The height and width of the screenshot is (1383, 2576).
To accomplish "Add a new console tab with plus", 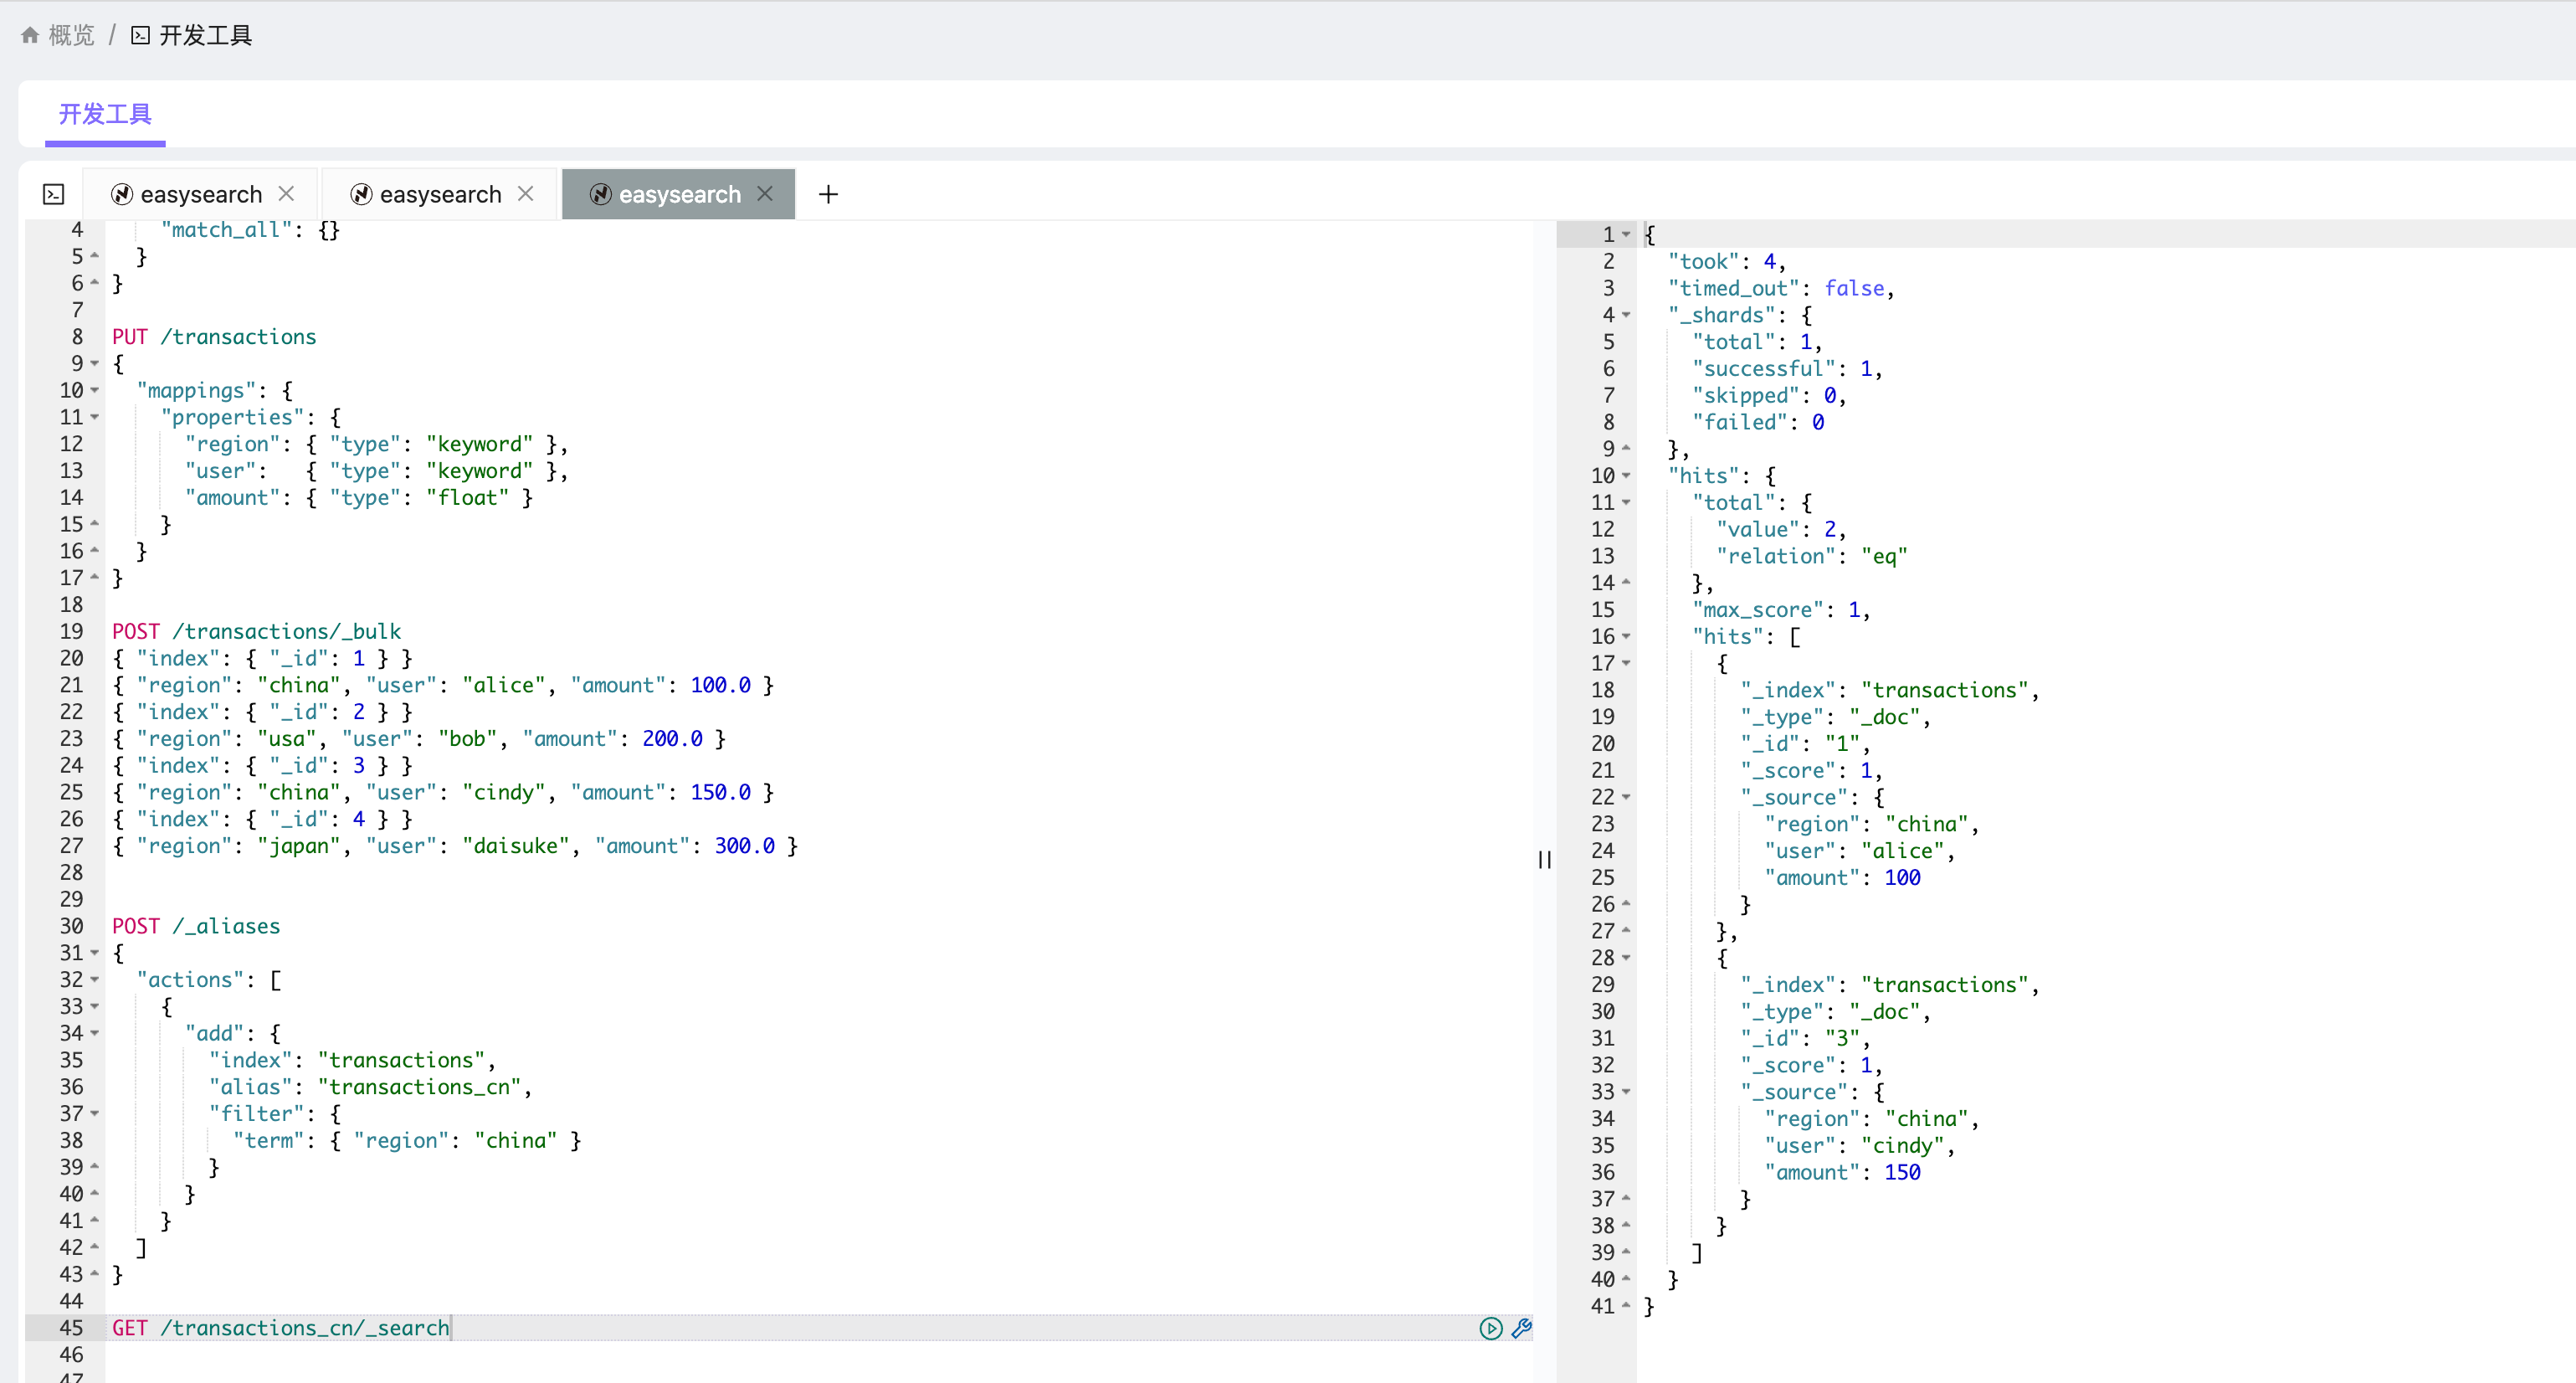I will (828, 194).
